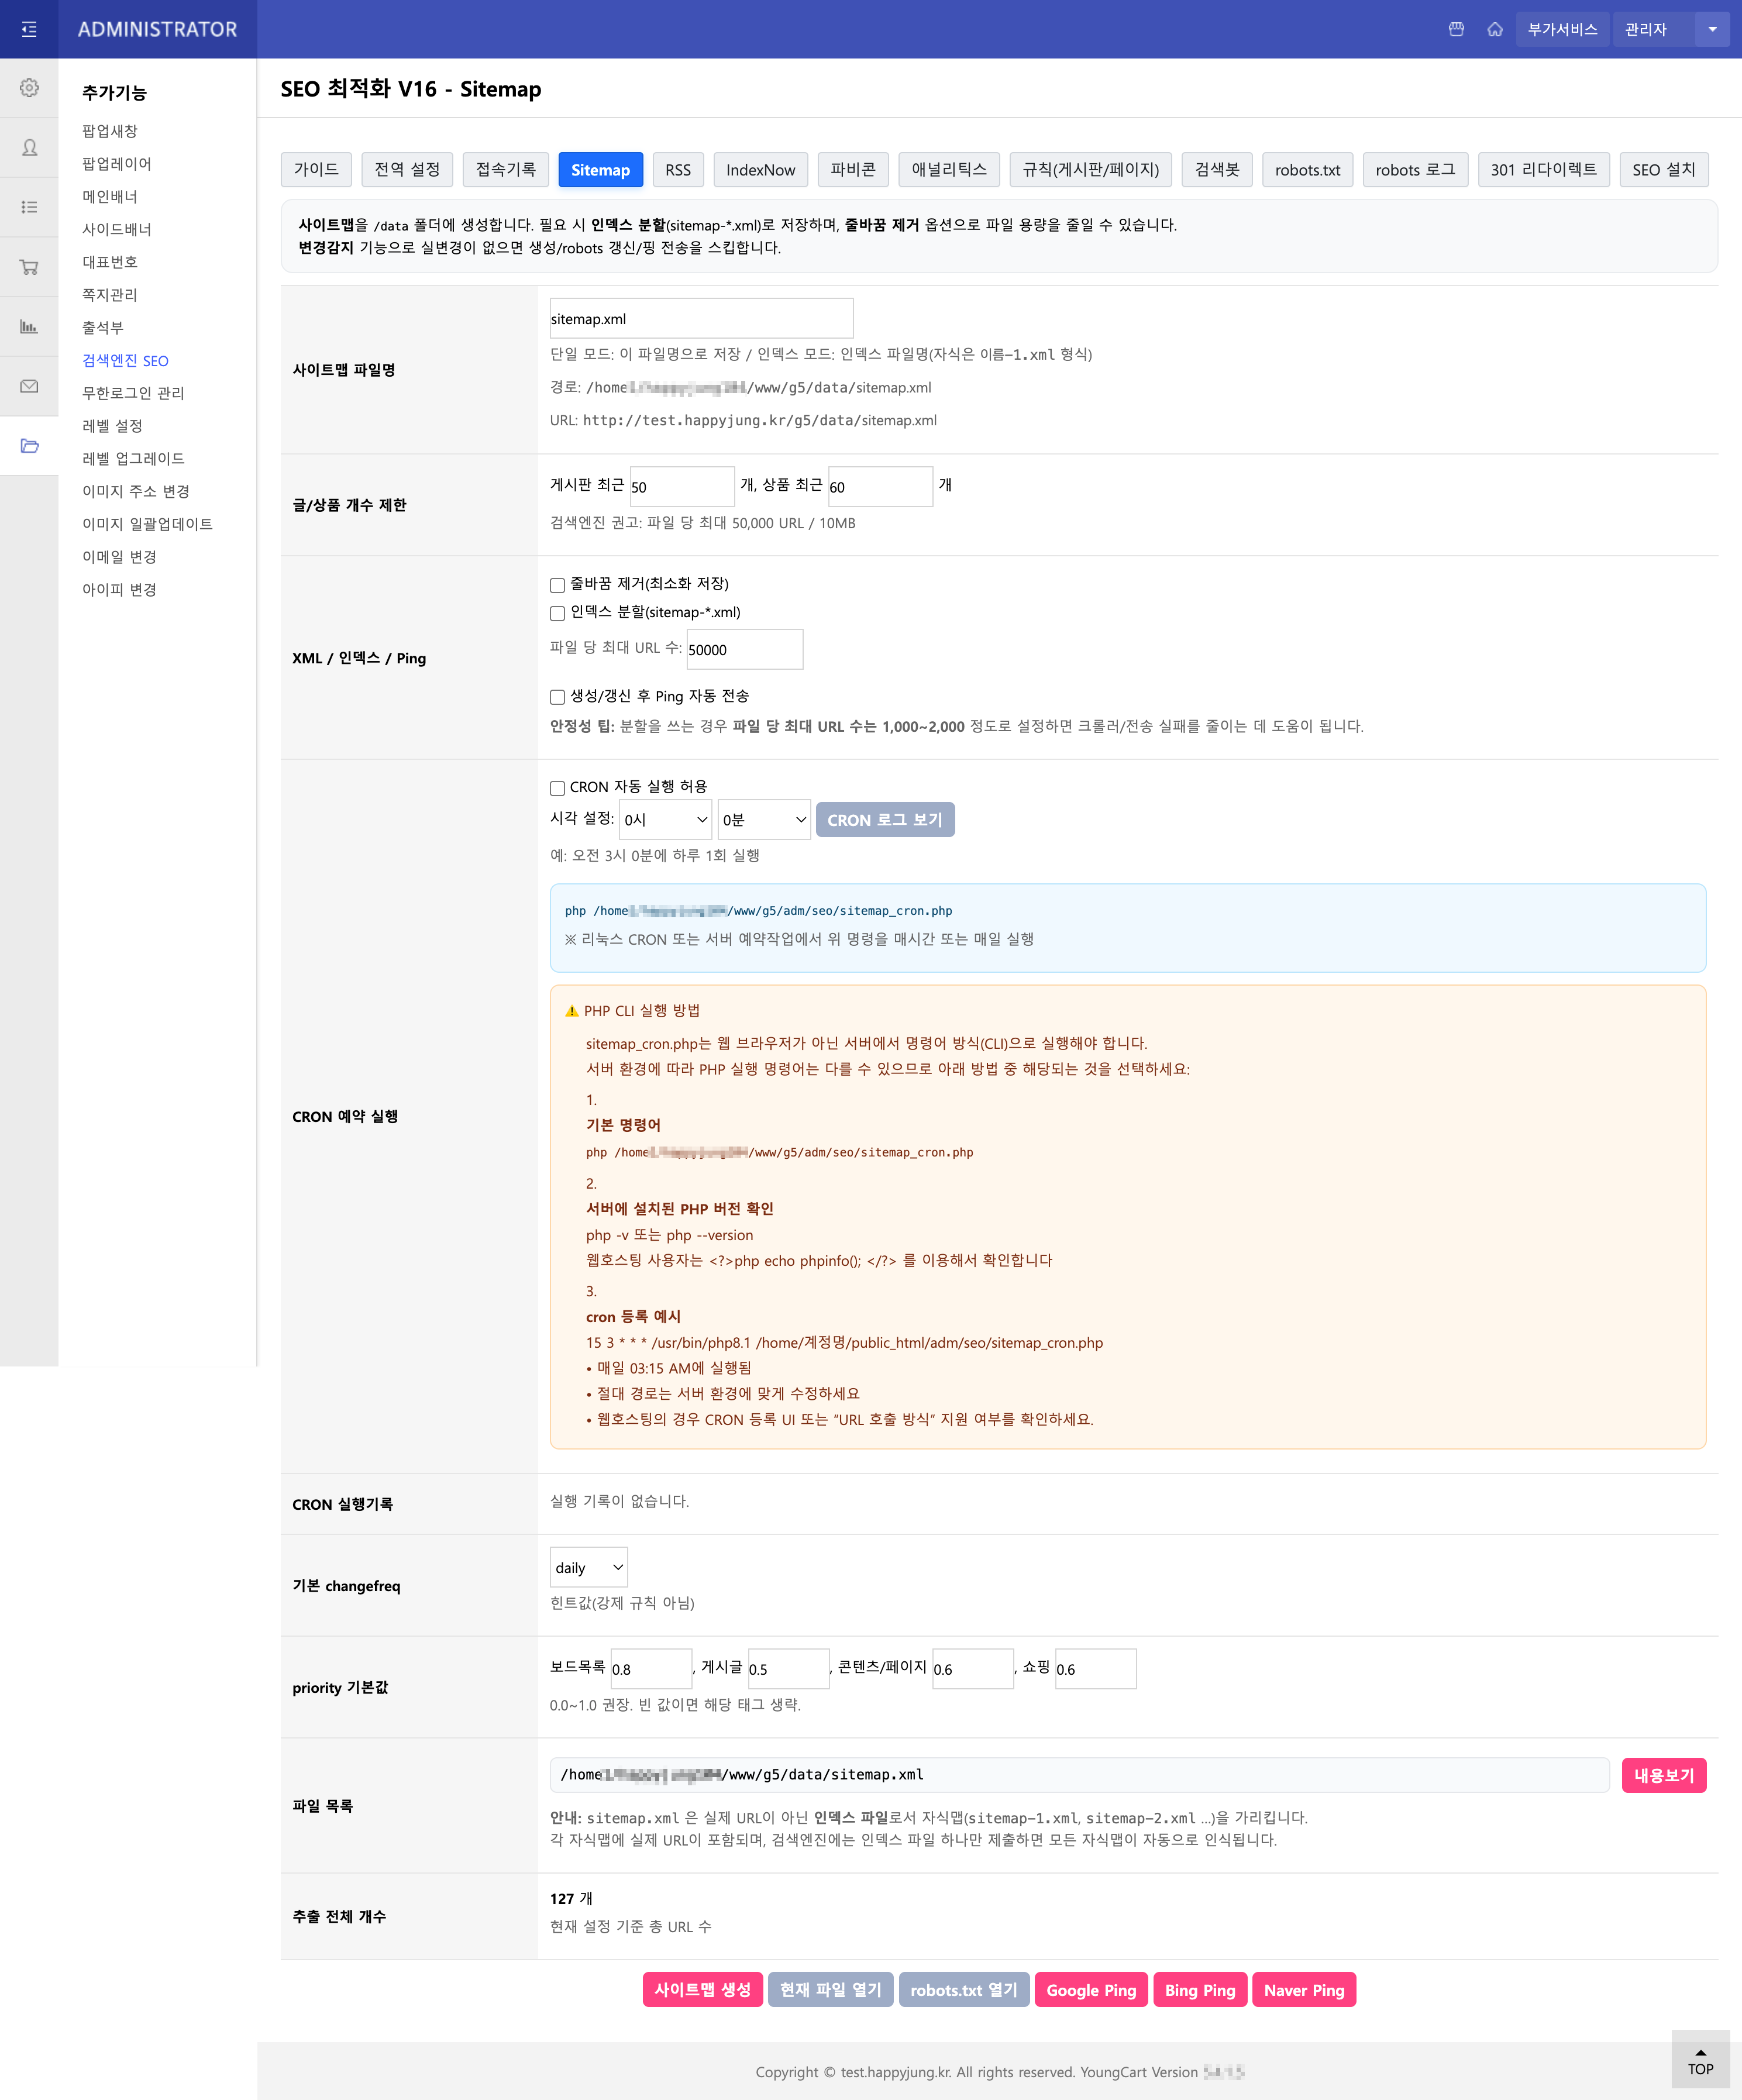Open the hour dropdown showing 0시
Image resolution: width=1742 pixels, height=2100 pixels.
click(665, 820)
